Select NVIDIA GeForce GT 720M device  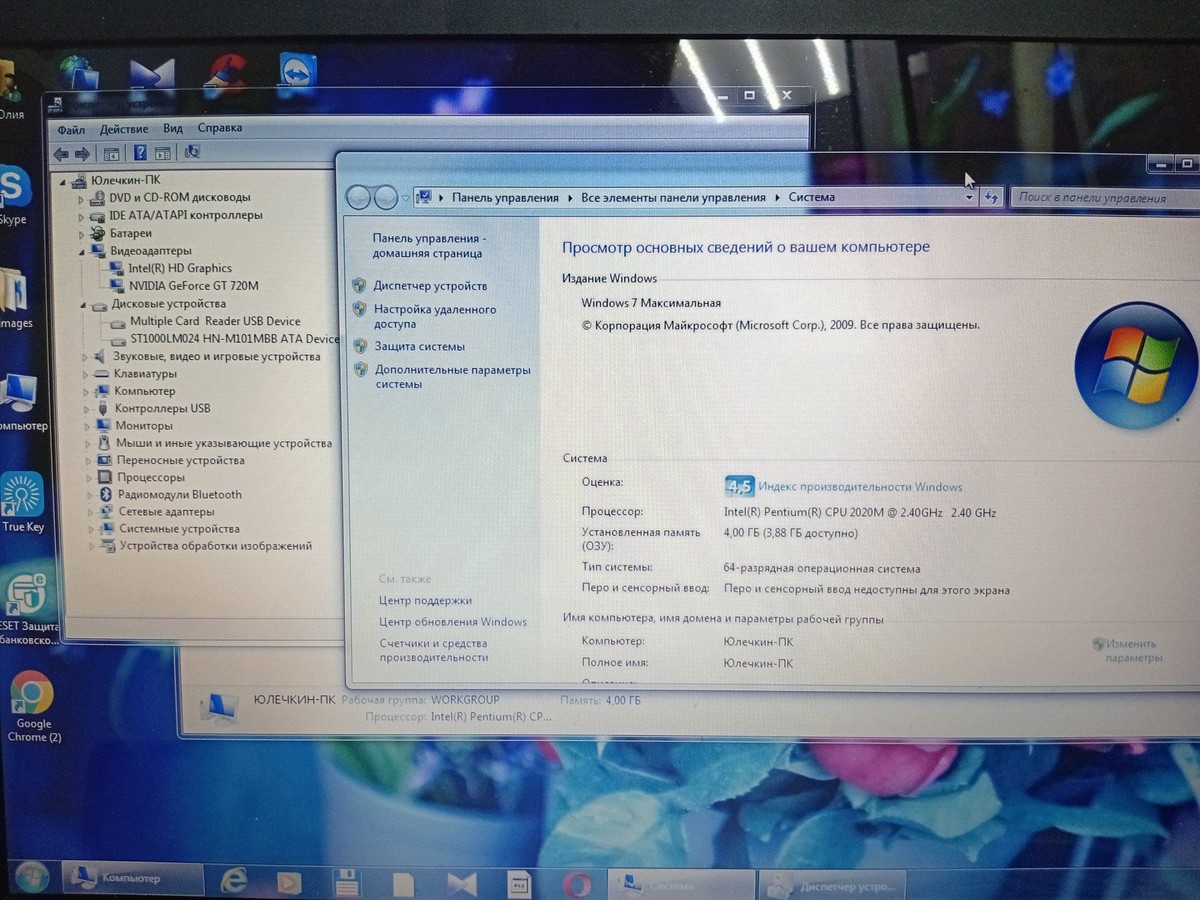(x=193, y=286)
